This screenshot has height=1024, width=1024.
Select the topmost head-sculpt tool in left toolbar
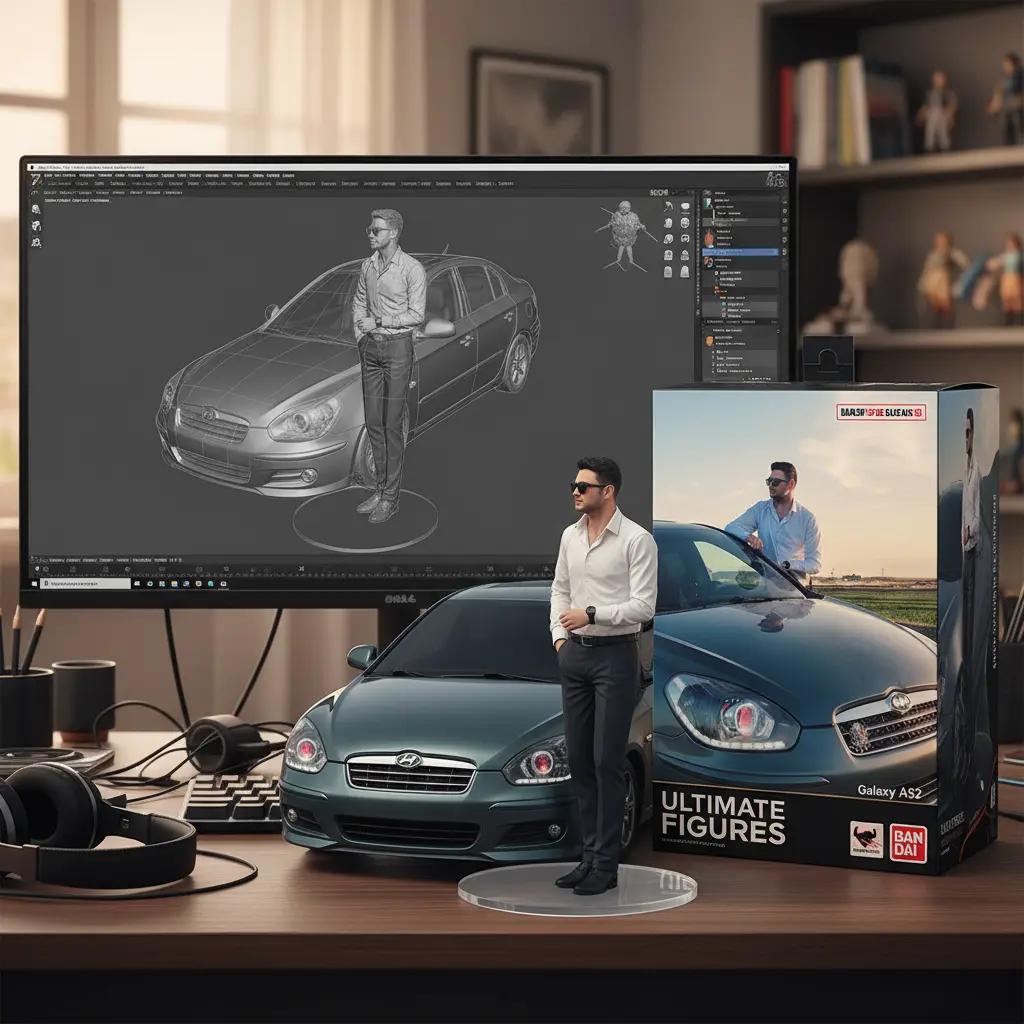[x=36, y=210]
